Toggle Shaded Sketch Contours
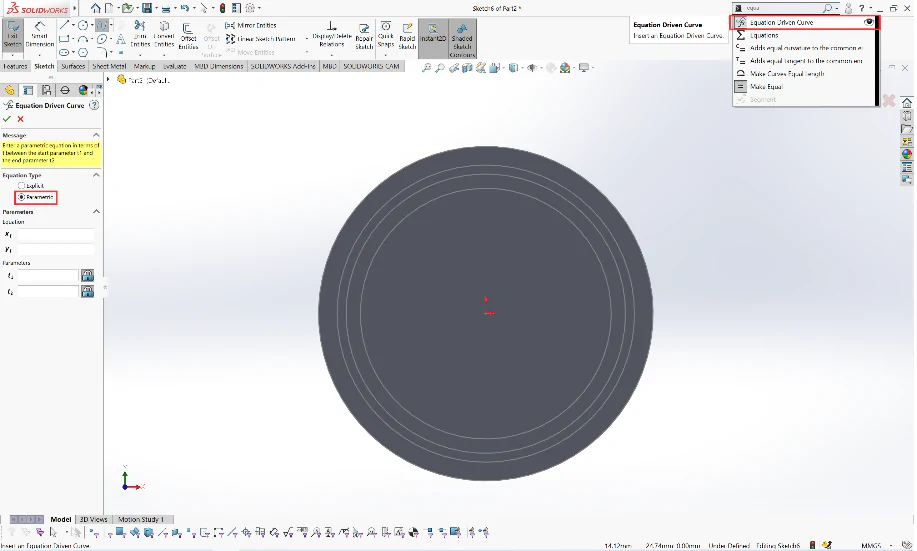The image size is (917, 551). 462,39
